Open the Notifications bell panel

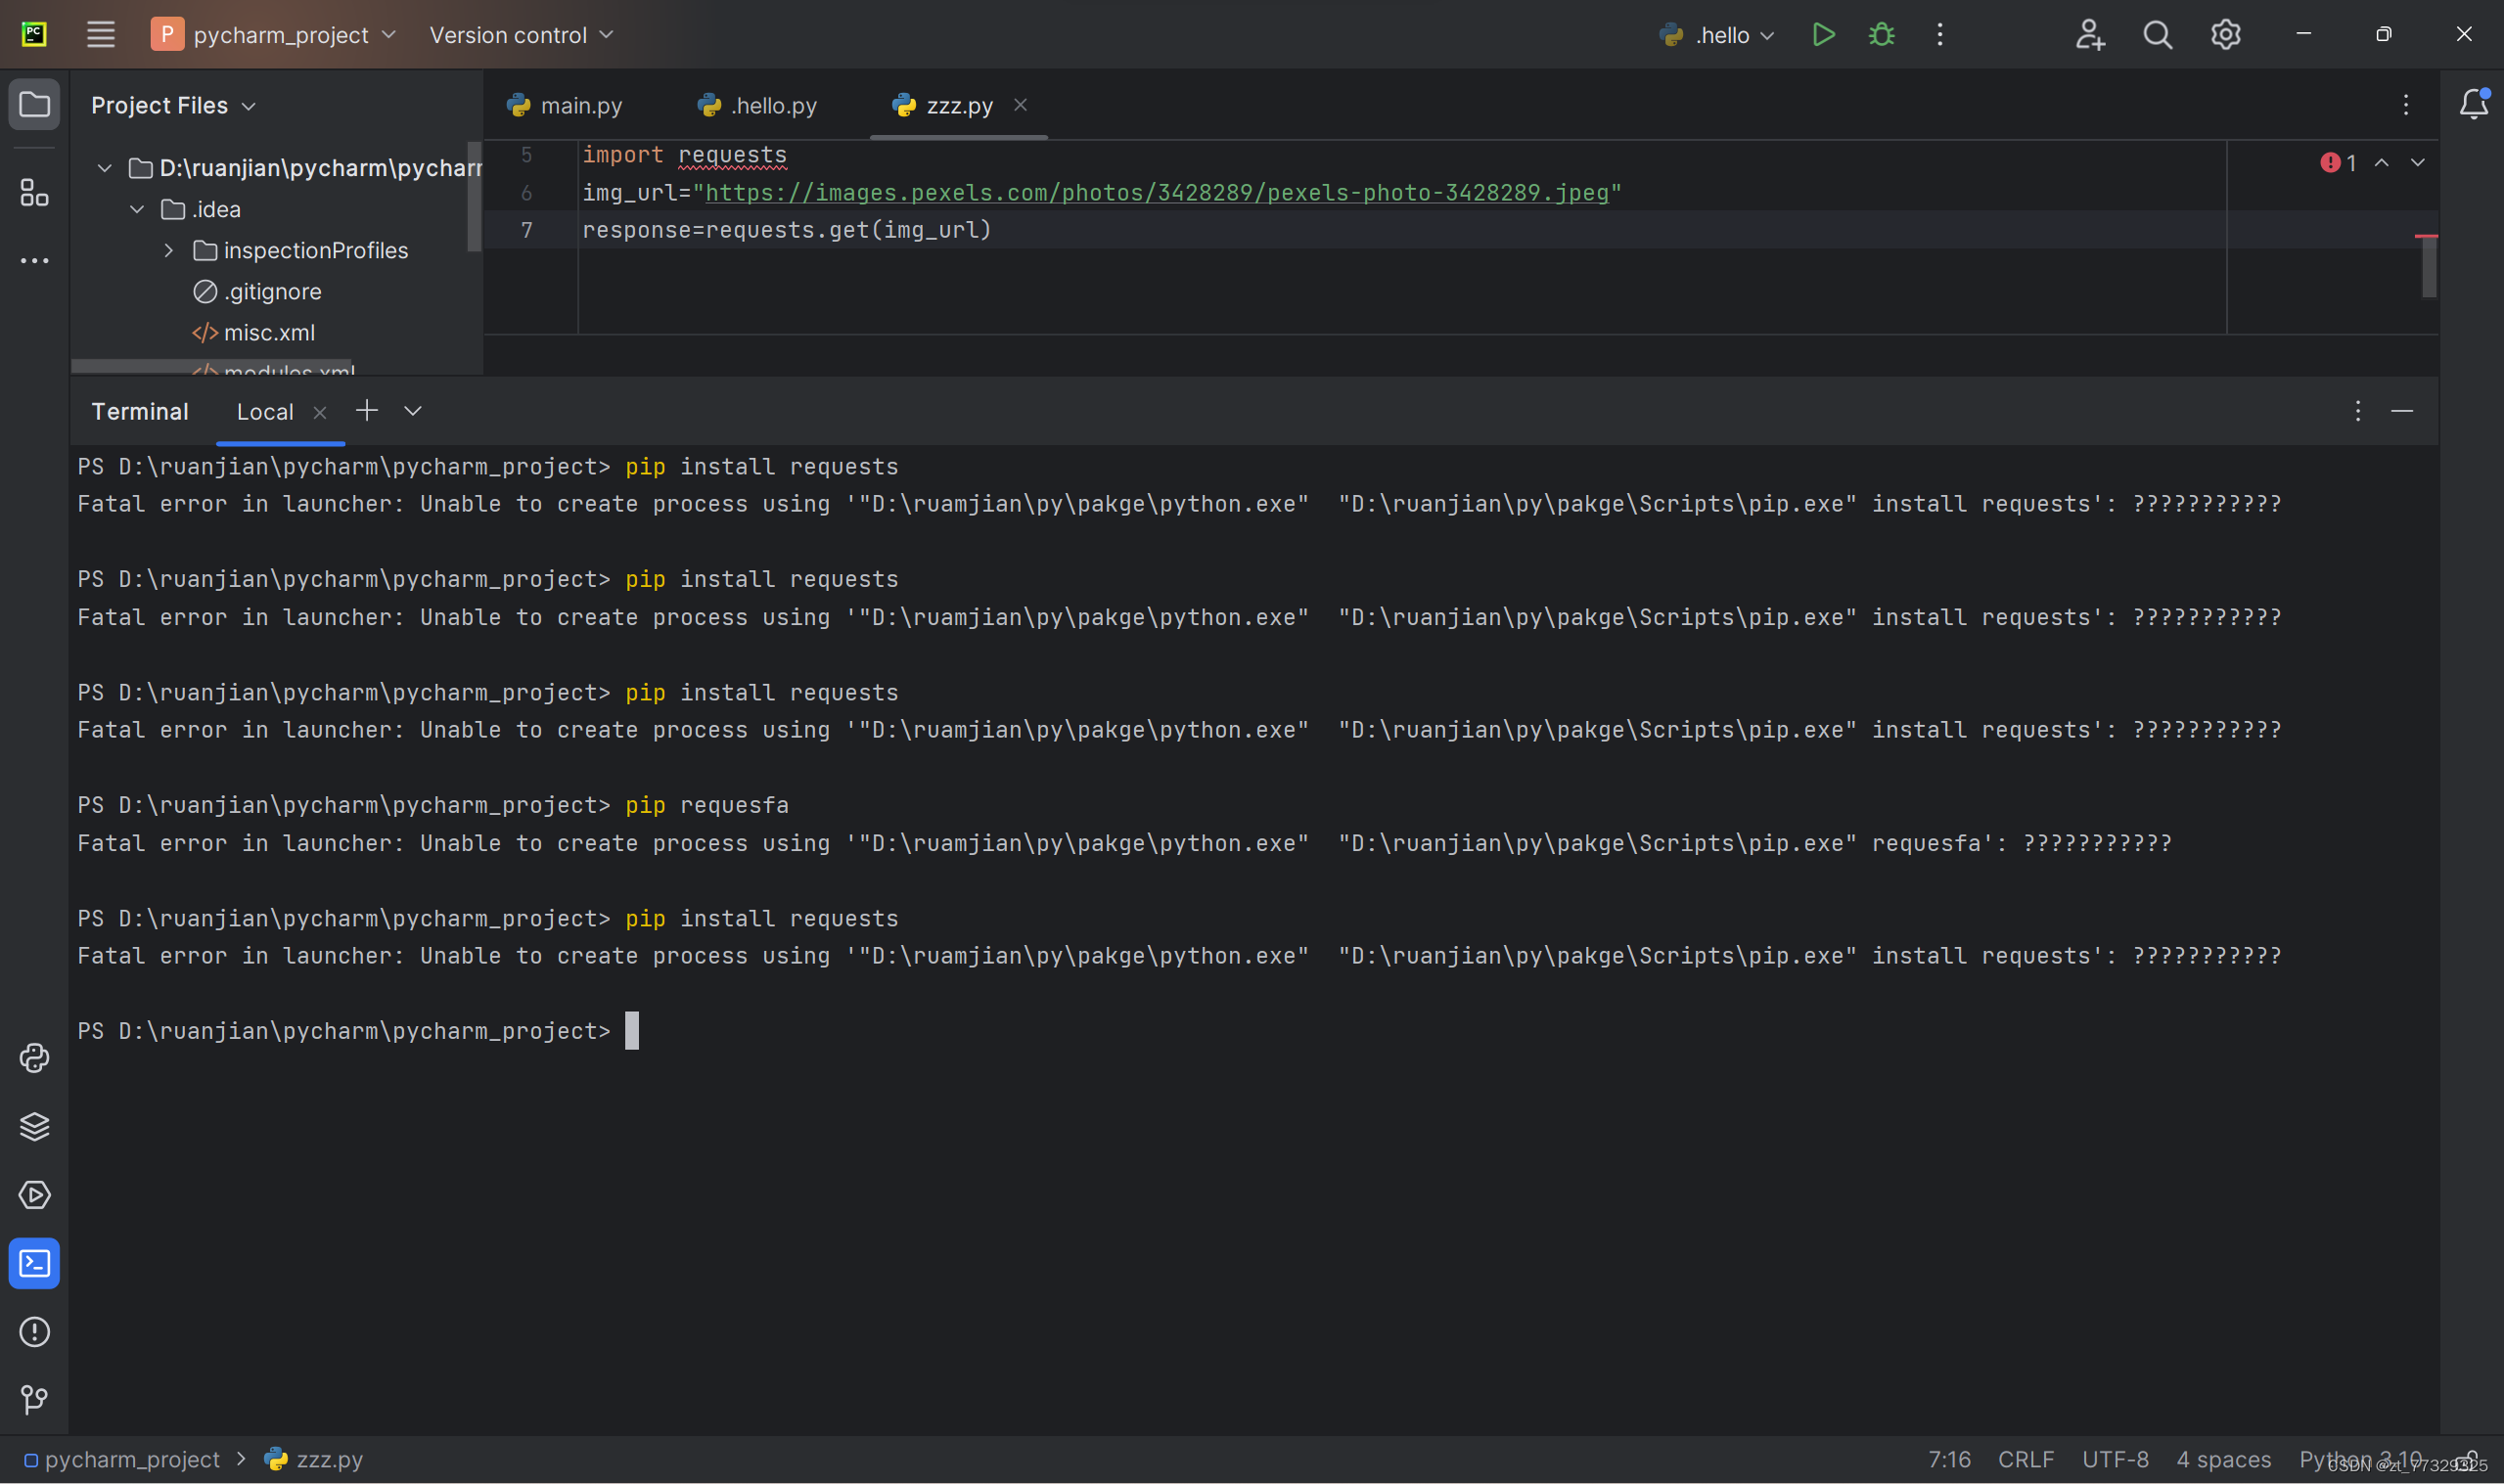tap(2473, 105)
